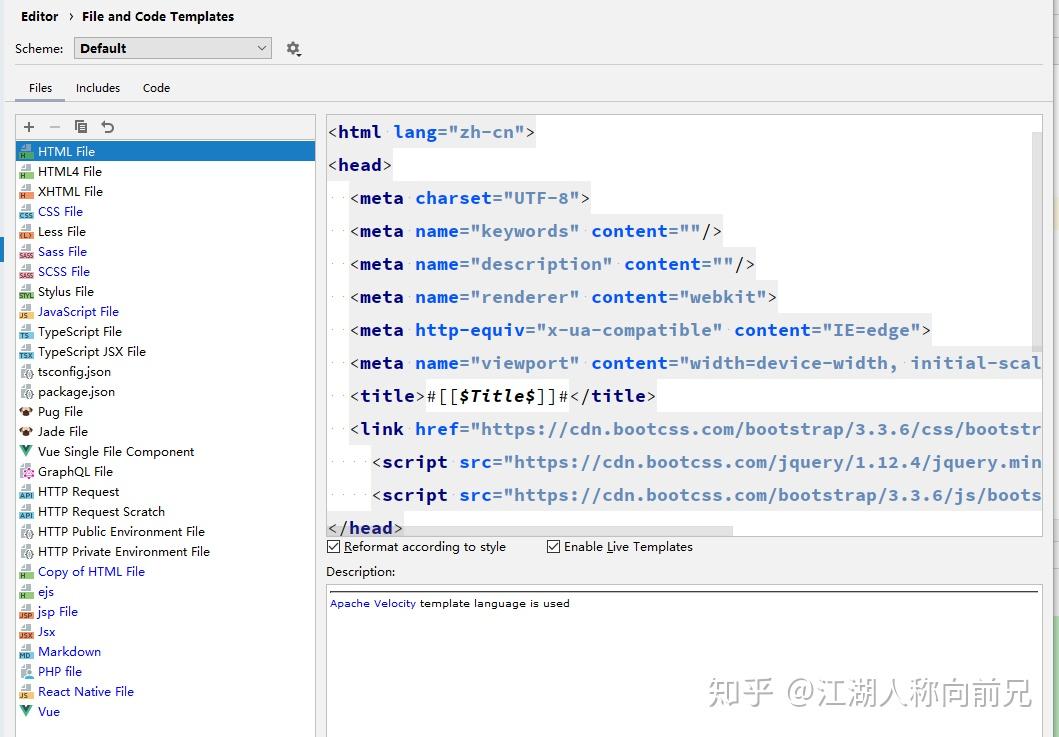Viewport: 1059px width, 737px height.
Task: Disable the Enable Live Templates checkbox
Action: [x=553, y=547]
